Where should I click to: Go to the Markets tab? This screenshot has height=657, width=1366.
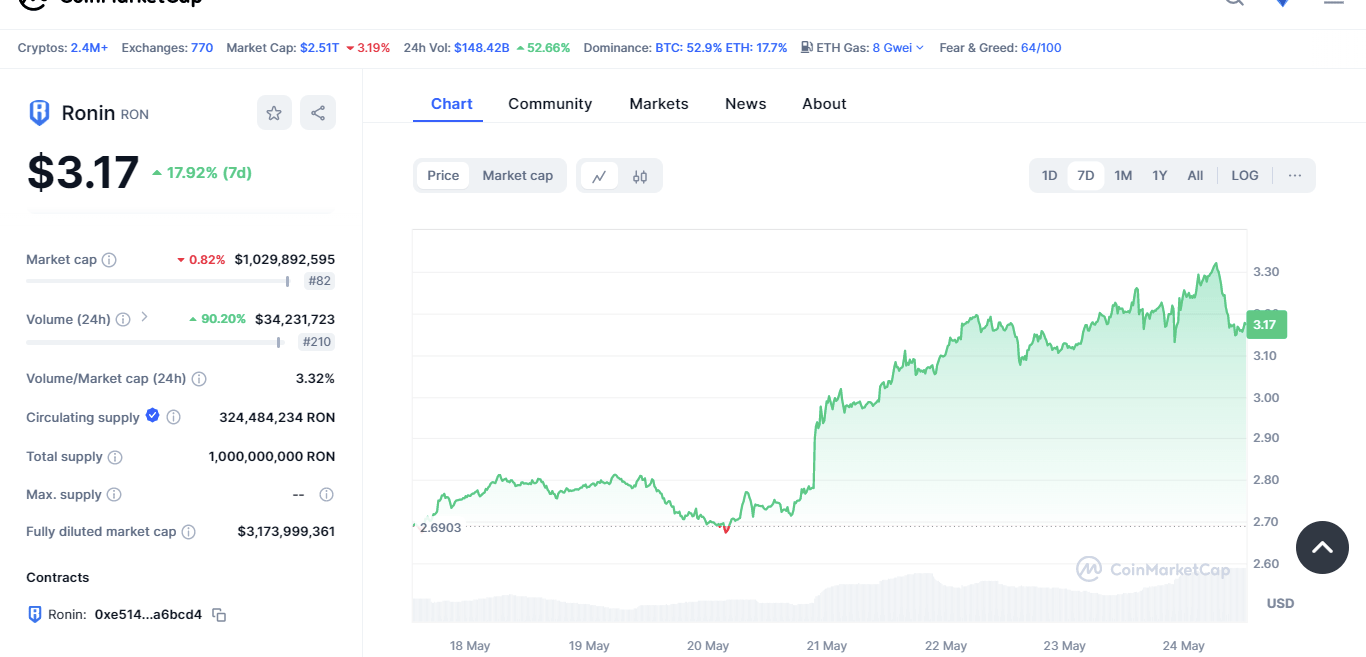tap(659, 104)
